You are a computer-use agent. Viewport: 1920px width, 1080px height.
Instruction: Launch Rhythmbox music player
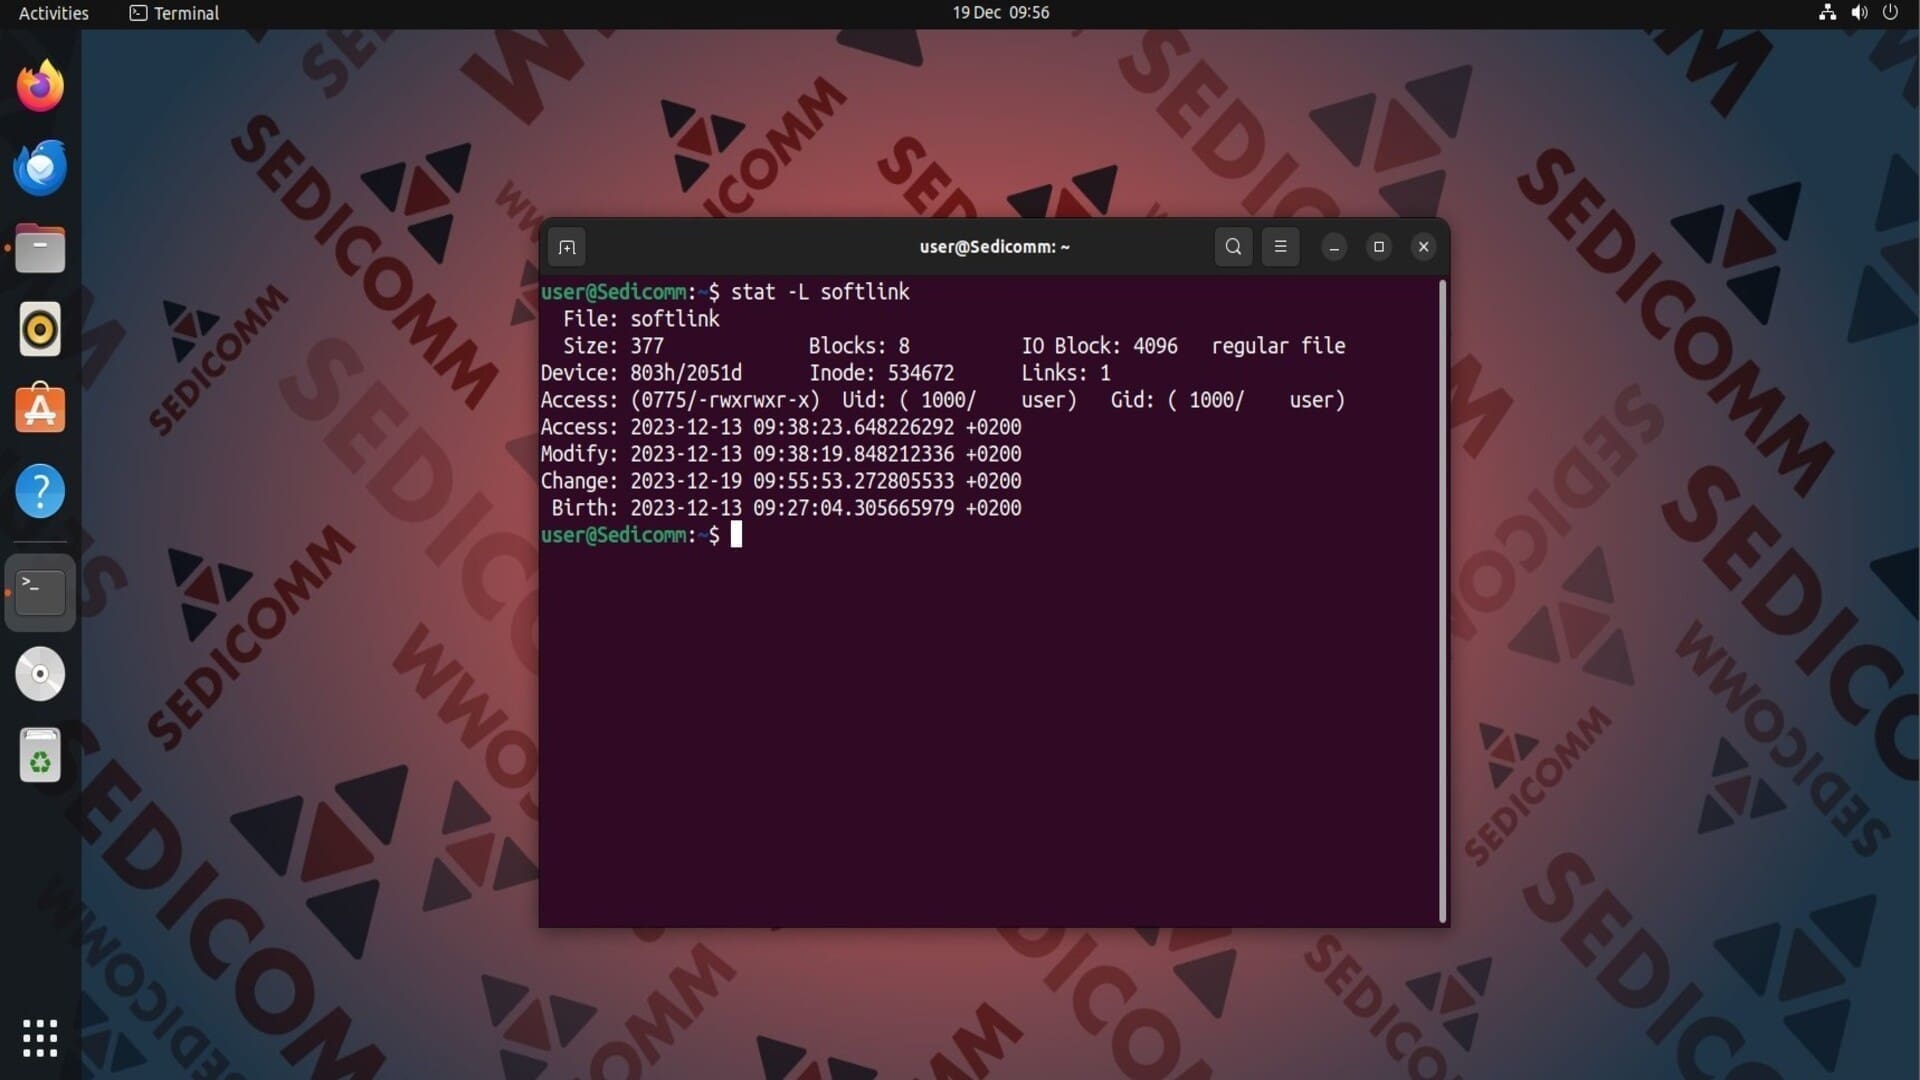click(x=40, y=329)
